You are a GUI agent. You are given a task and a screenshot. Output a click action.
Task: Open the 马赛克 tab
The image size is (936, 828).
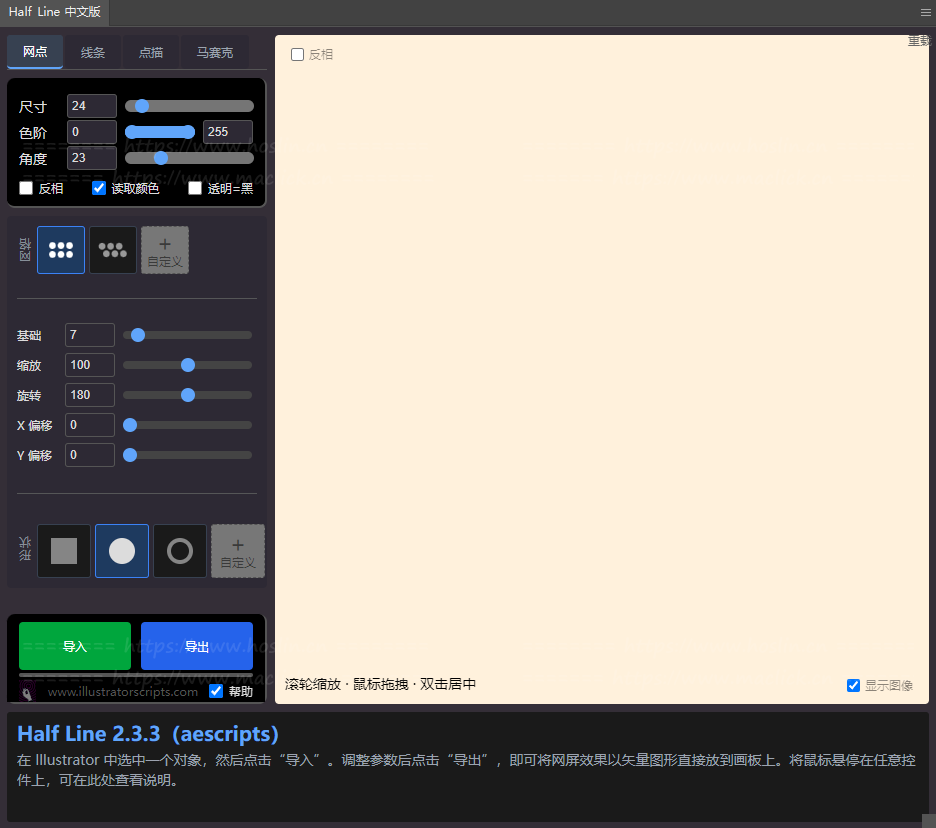click(215, 52)
